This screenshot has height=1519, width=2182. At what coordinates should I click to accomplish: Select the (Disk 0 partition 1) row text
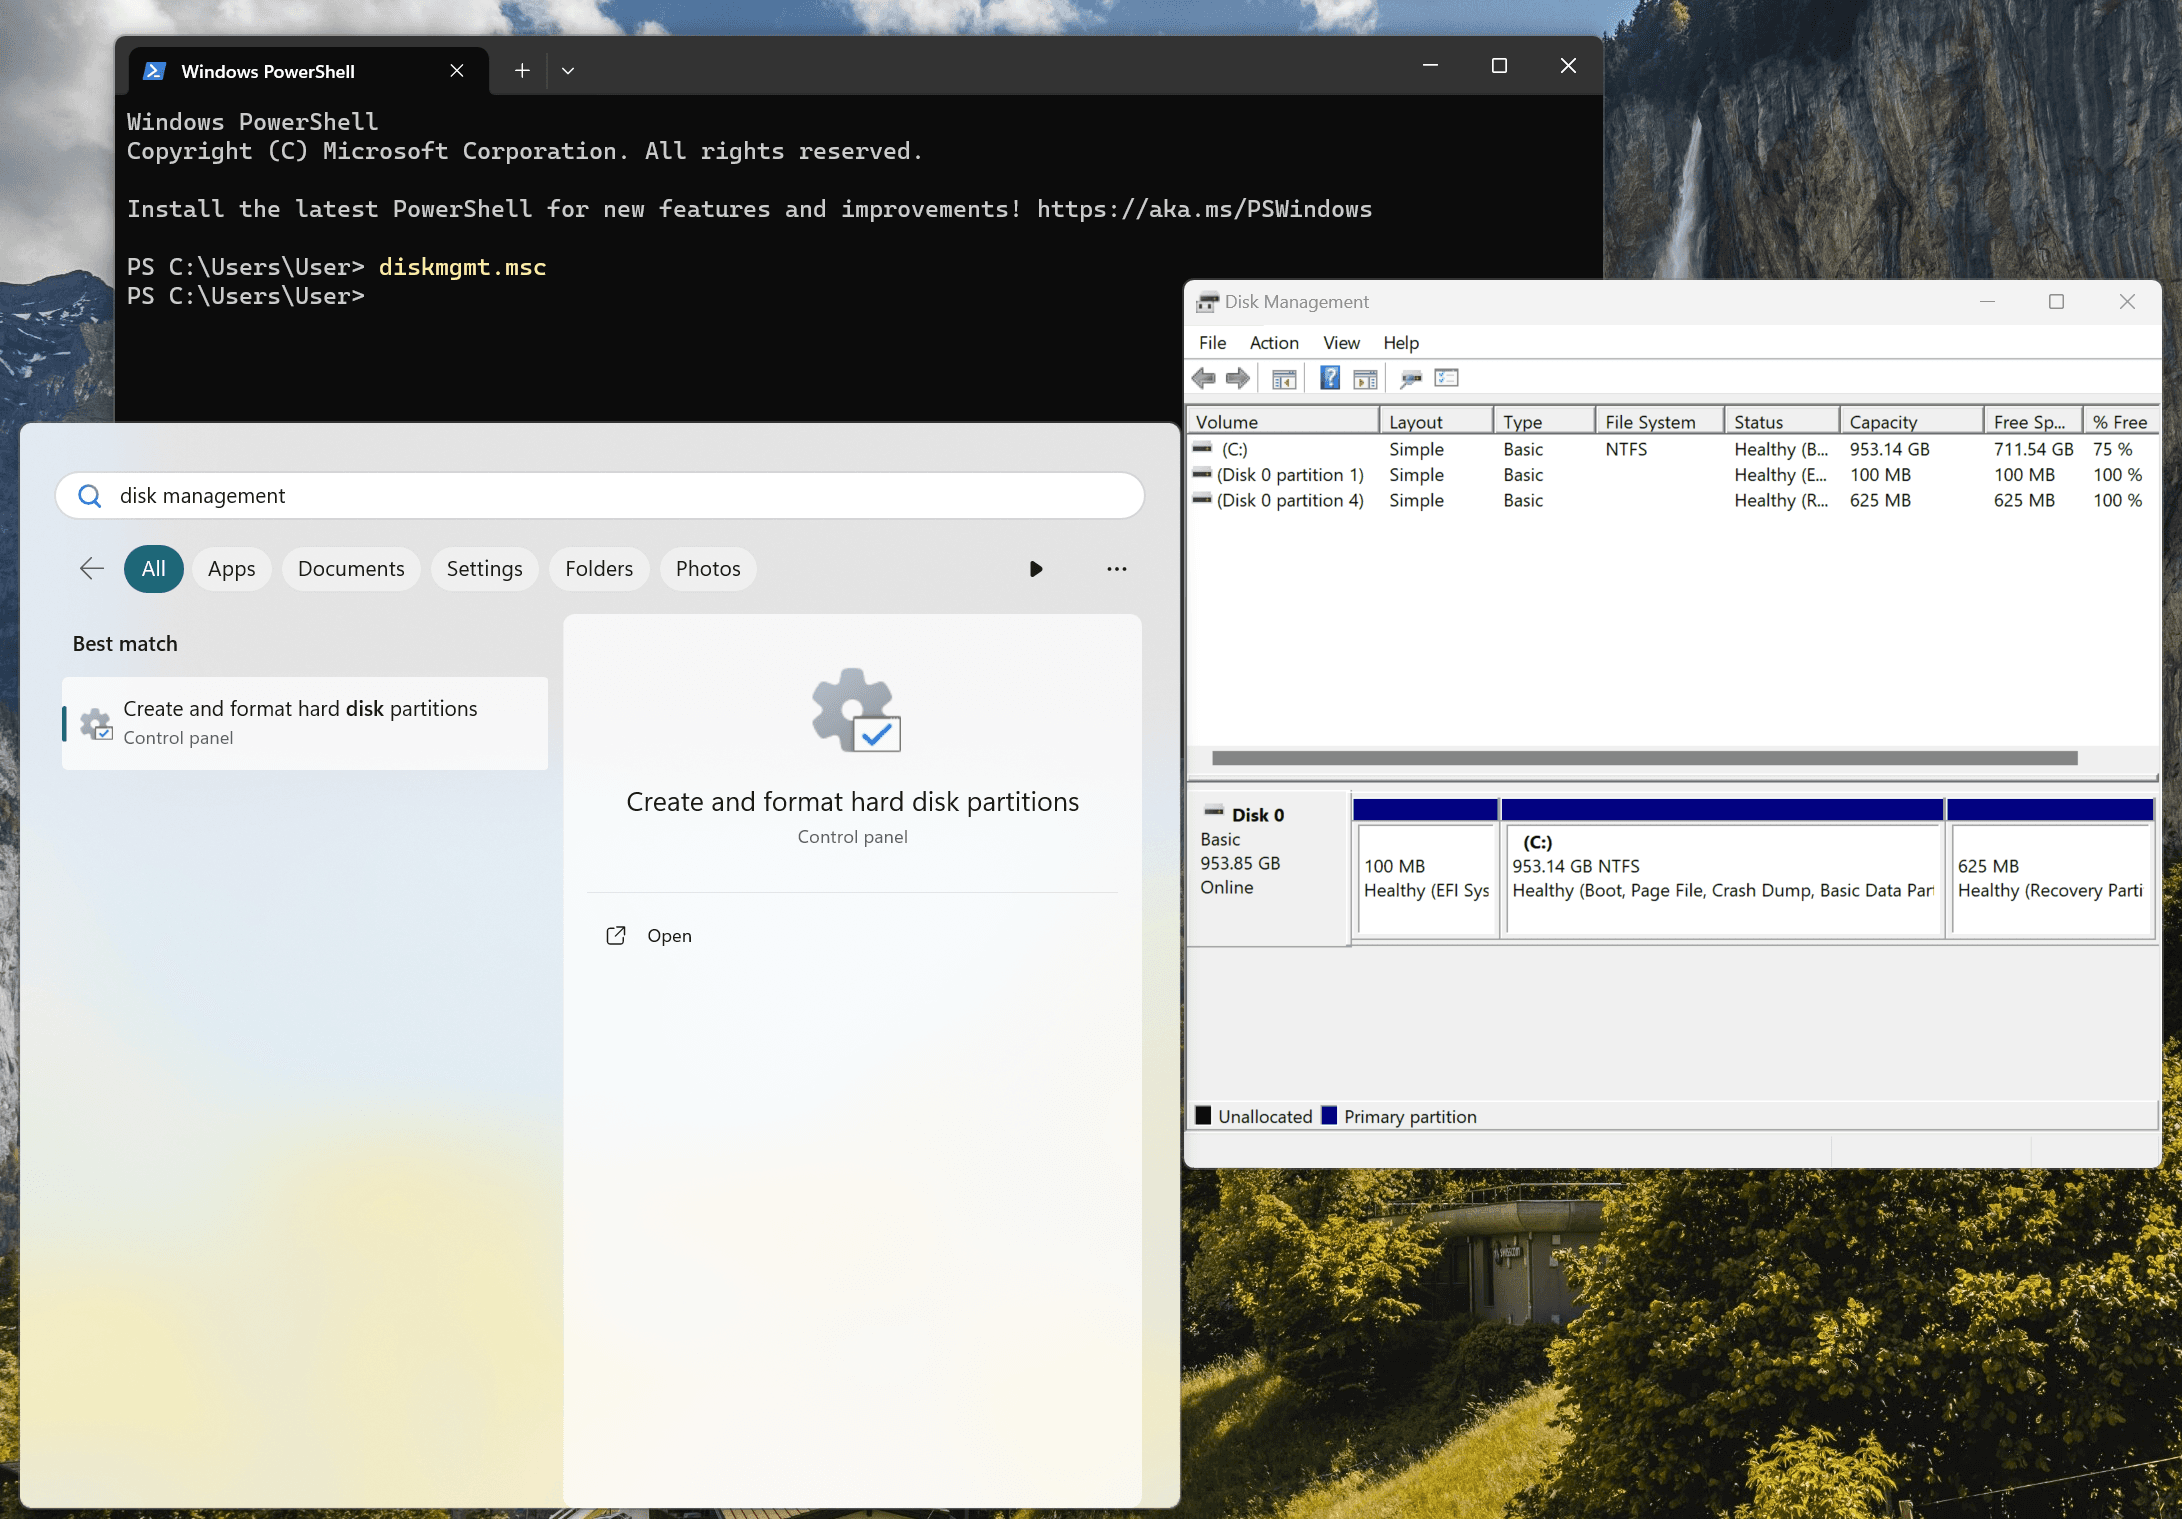[1290, 474]
